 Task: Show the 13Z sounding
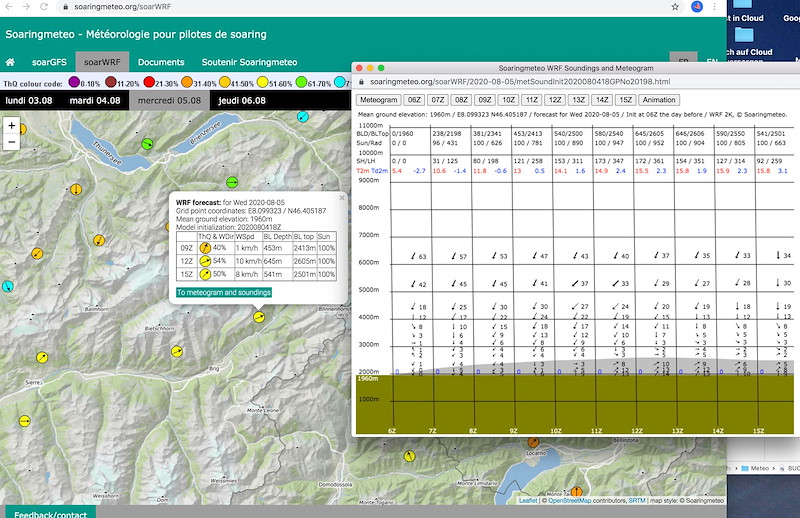(x=579, y=100)
